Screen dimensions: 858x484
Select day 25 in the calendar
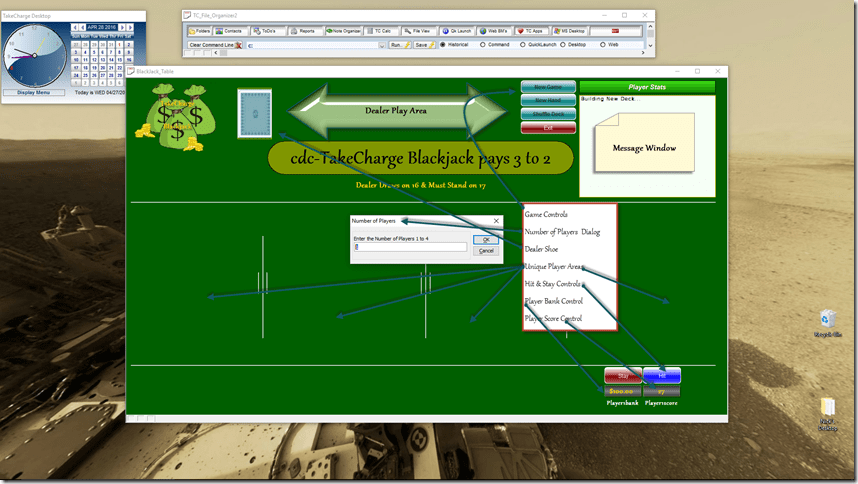coord(85,75)
